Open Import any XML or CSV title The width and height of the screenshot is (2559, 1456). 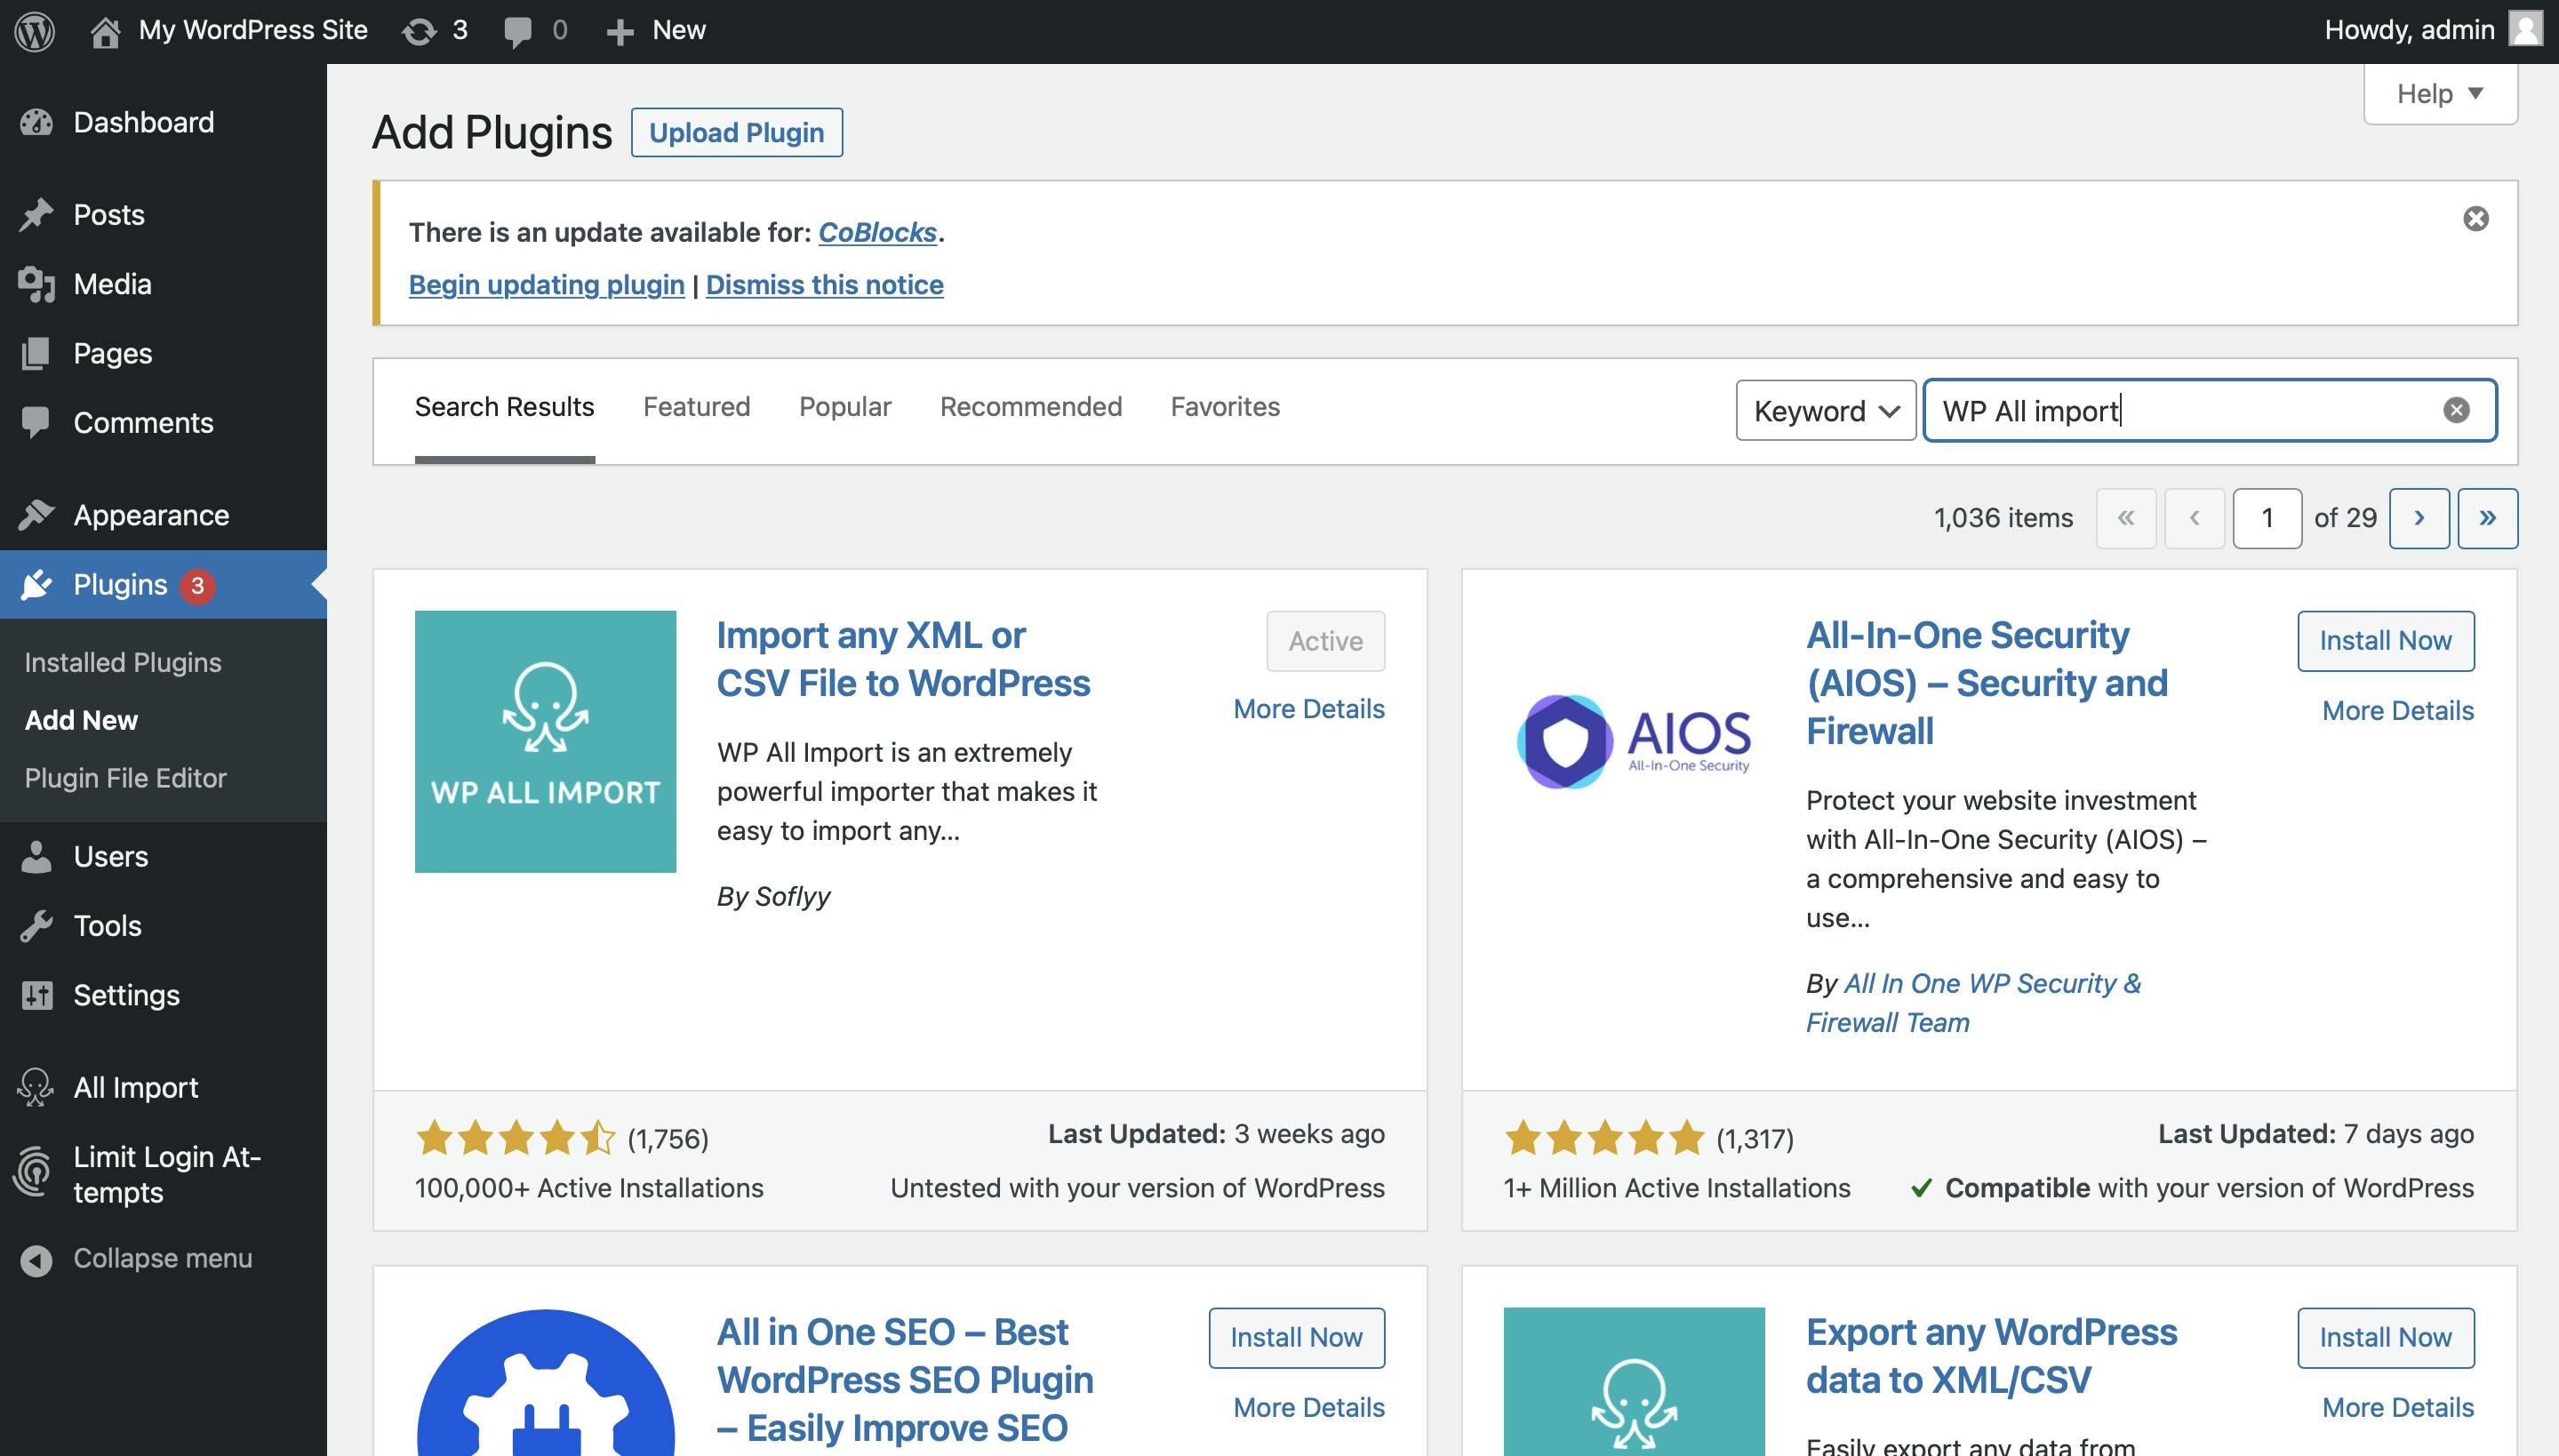[903, 660]
